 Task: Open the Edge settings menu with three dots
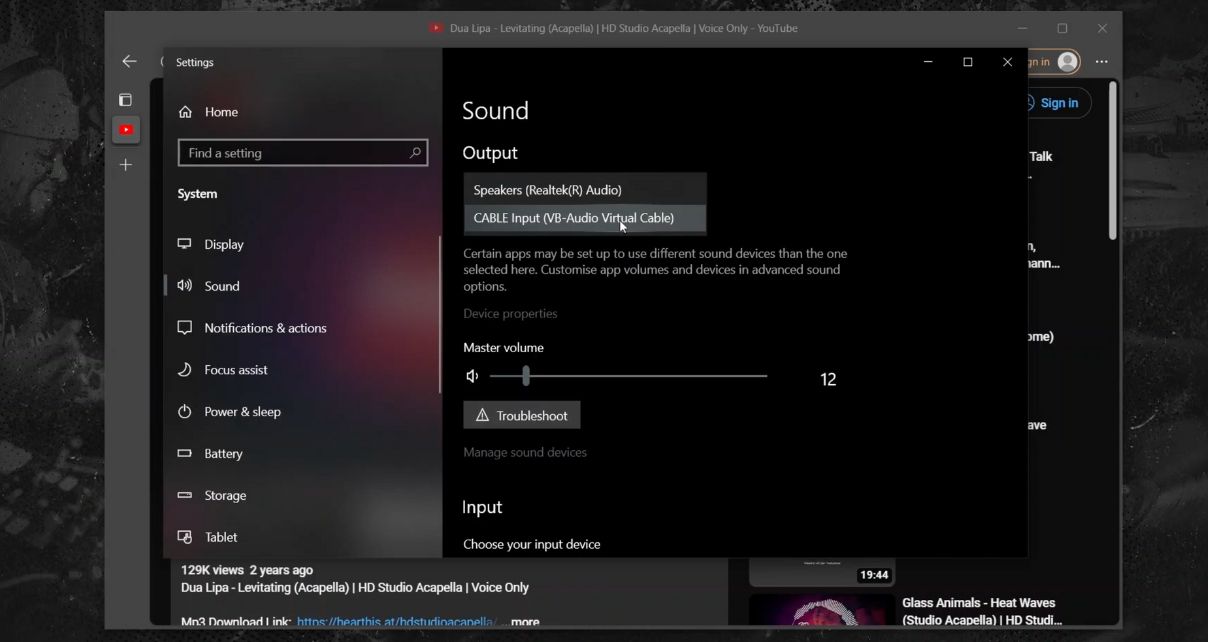pos(1101,61)
